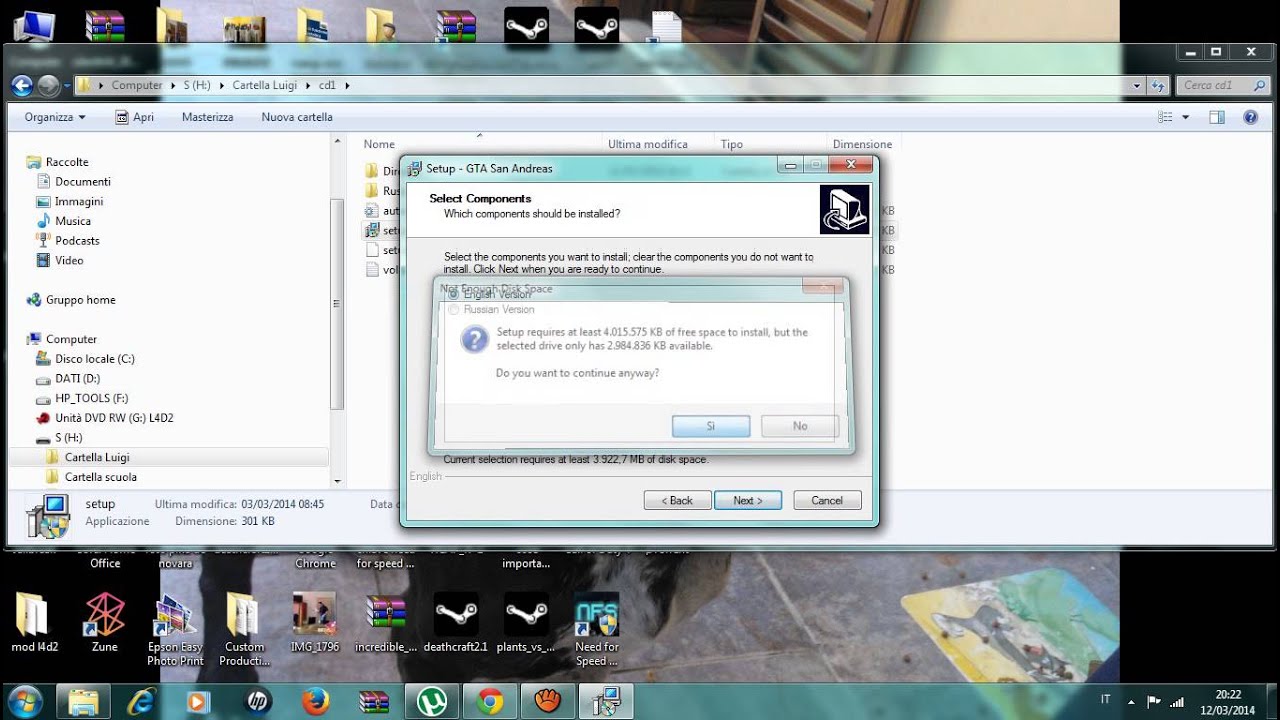The width and height of the screenshot is (1280, 720).
Task: Open the IMG_1796 desktop image
Action: click(x=314, y=622)
